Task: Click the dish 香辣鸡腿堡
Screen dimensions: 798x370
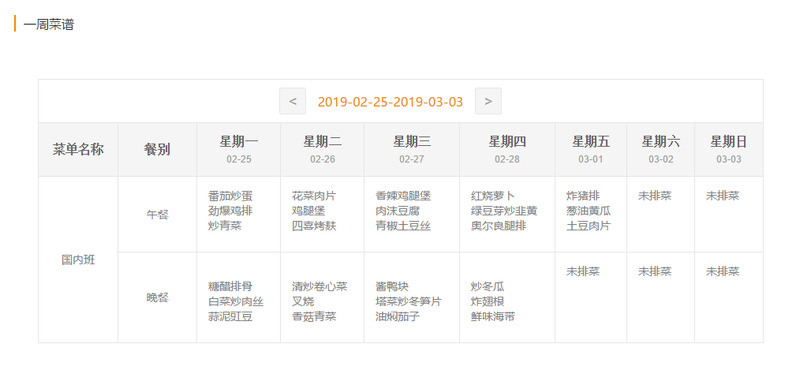Action: [403, 196]
